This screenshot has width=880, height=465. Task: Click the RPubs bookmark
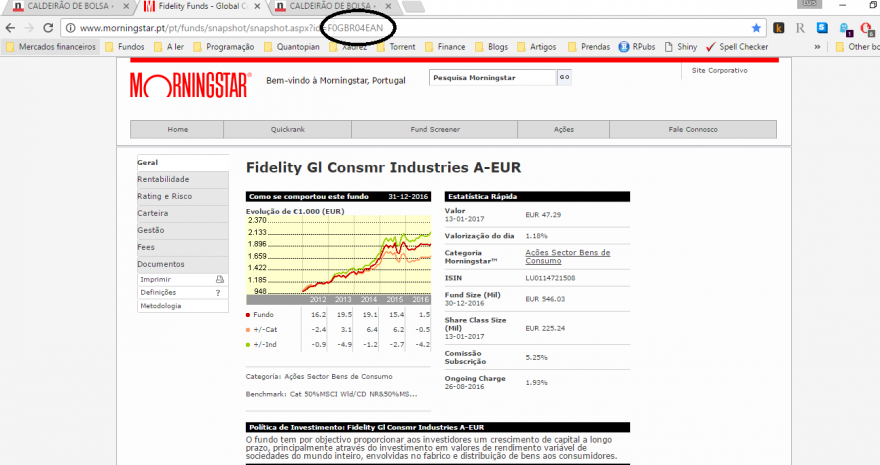[x=637, y=47]
